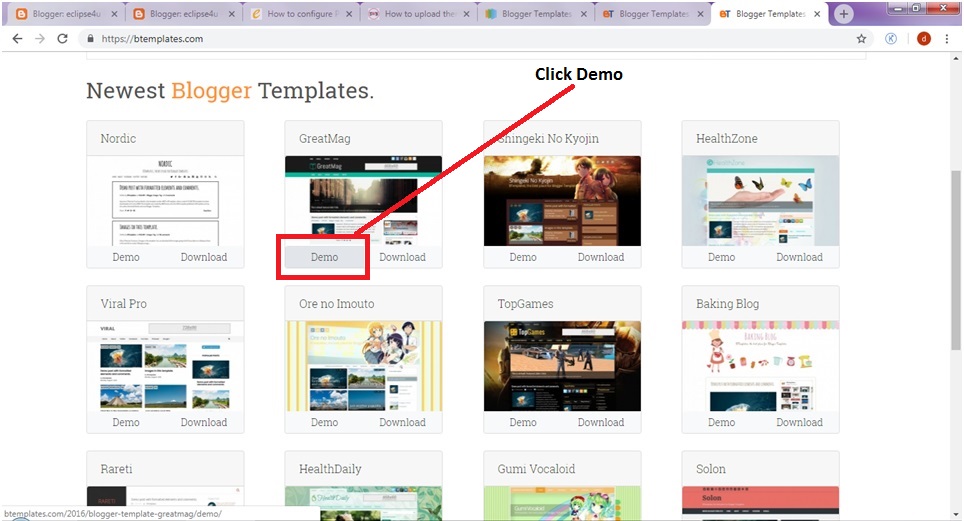Switch to the second 'Blogger: eclipse4u' tab
This screenshot has height=521, width=964.
(x=184, y=14)
